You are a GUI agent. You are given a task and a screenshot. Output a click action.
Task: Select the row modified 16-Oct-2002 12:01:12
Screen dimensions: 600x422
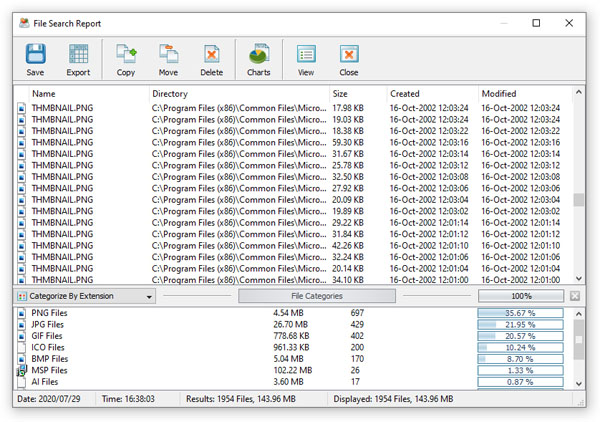pos(294,235)
